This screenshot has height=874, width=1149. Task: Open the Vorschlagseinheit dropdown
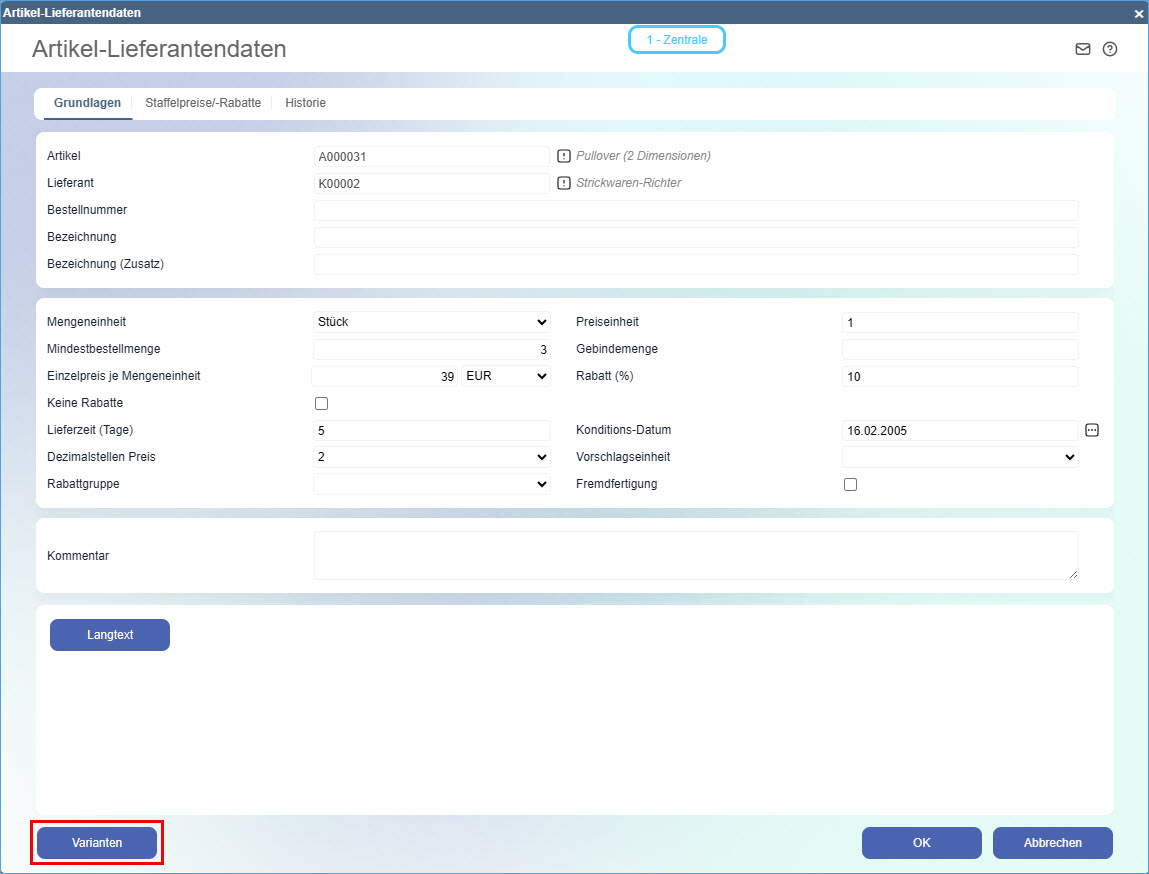[960, 457]
